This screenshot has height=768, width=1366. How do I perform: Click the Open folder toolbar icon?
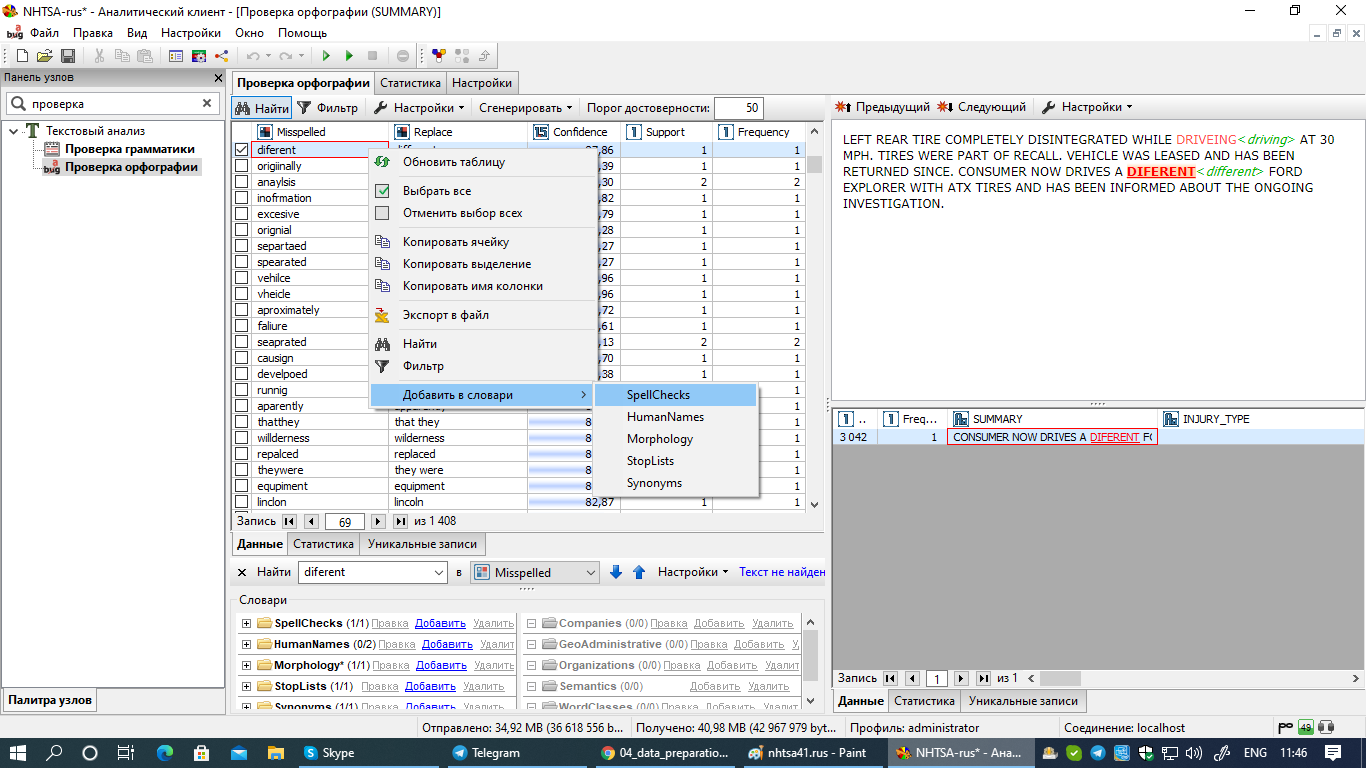tap(45, 56)
